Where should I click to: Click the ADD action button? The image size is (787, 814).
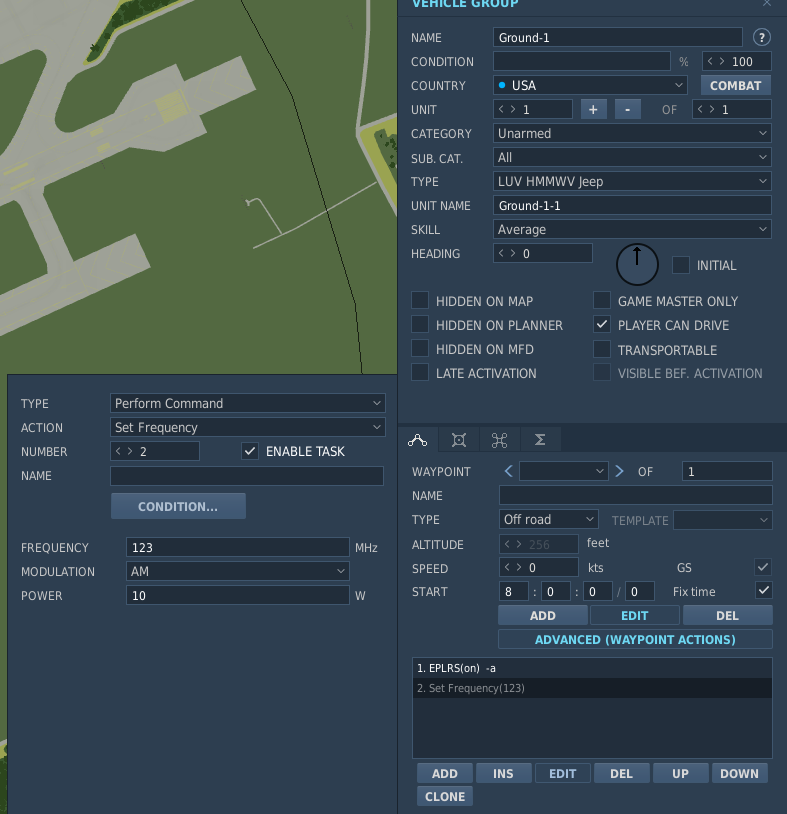click(x=445, y=773)
